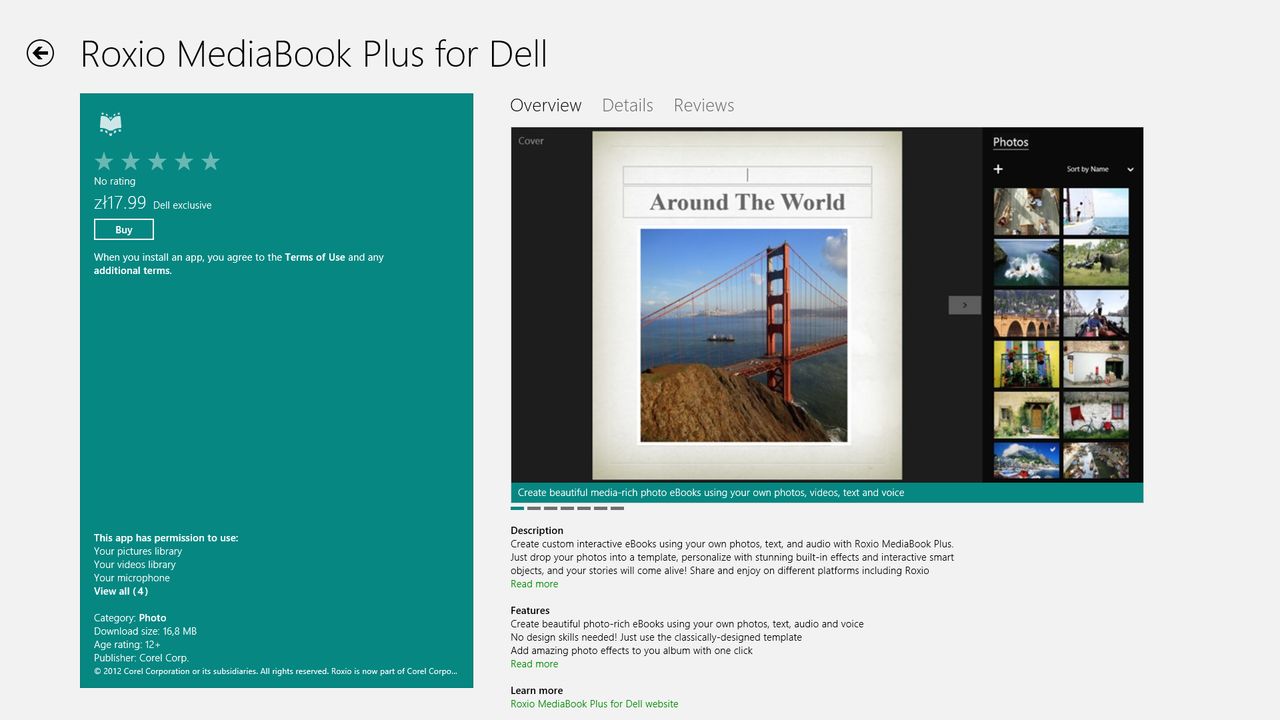Open the Photo category link

153,618
